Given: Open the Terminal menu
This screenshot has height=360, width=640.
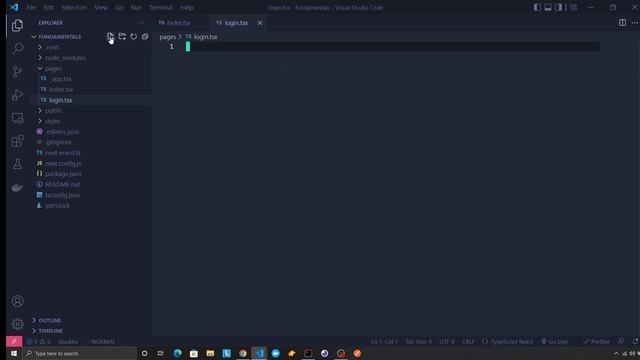Looking at the screenshot, I should 161,7.
